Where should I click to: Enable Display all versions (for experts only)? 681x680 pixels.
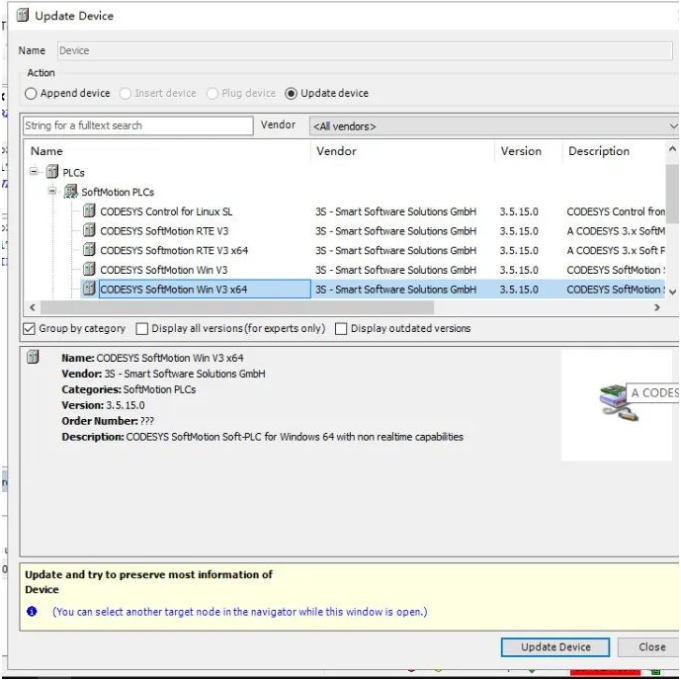coord(142,329)
